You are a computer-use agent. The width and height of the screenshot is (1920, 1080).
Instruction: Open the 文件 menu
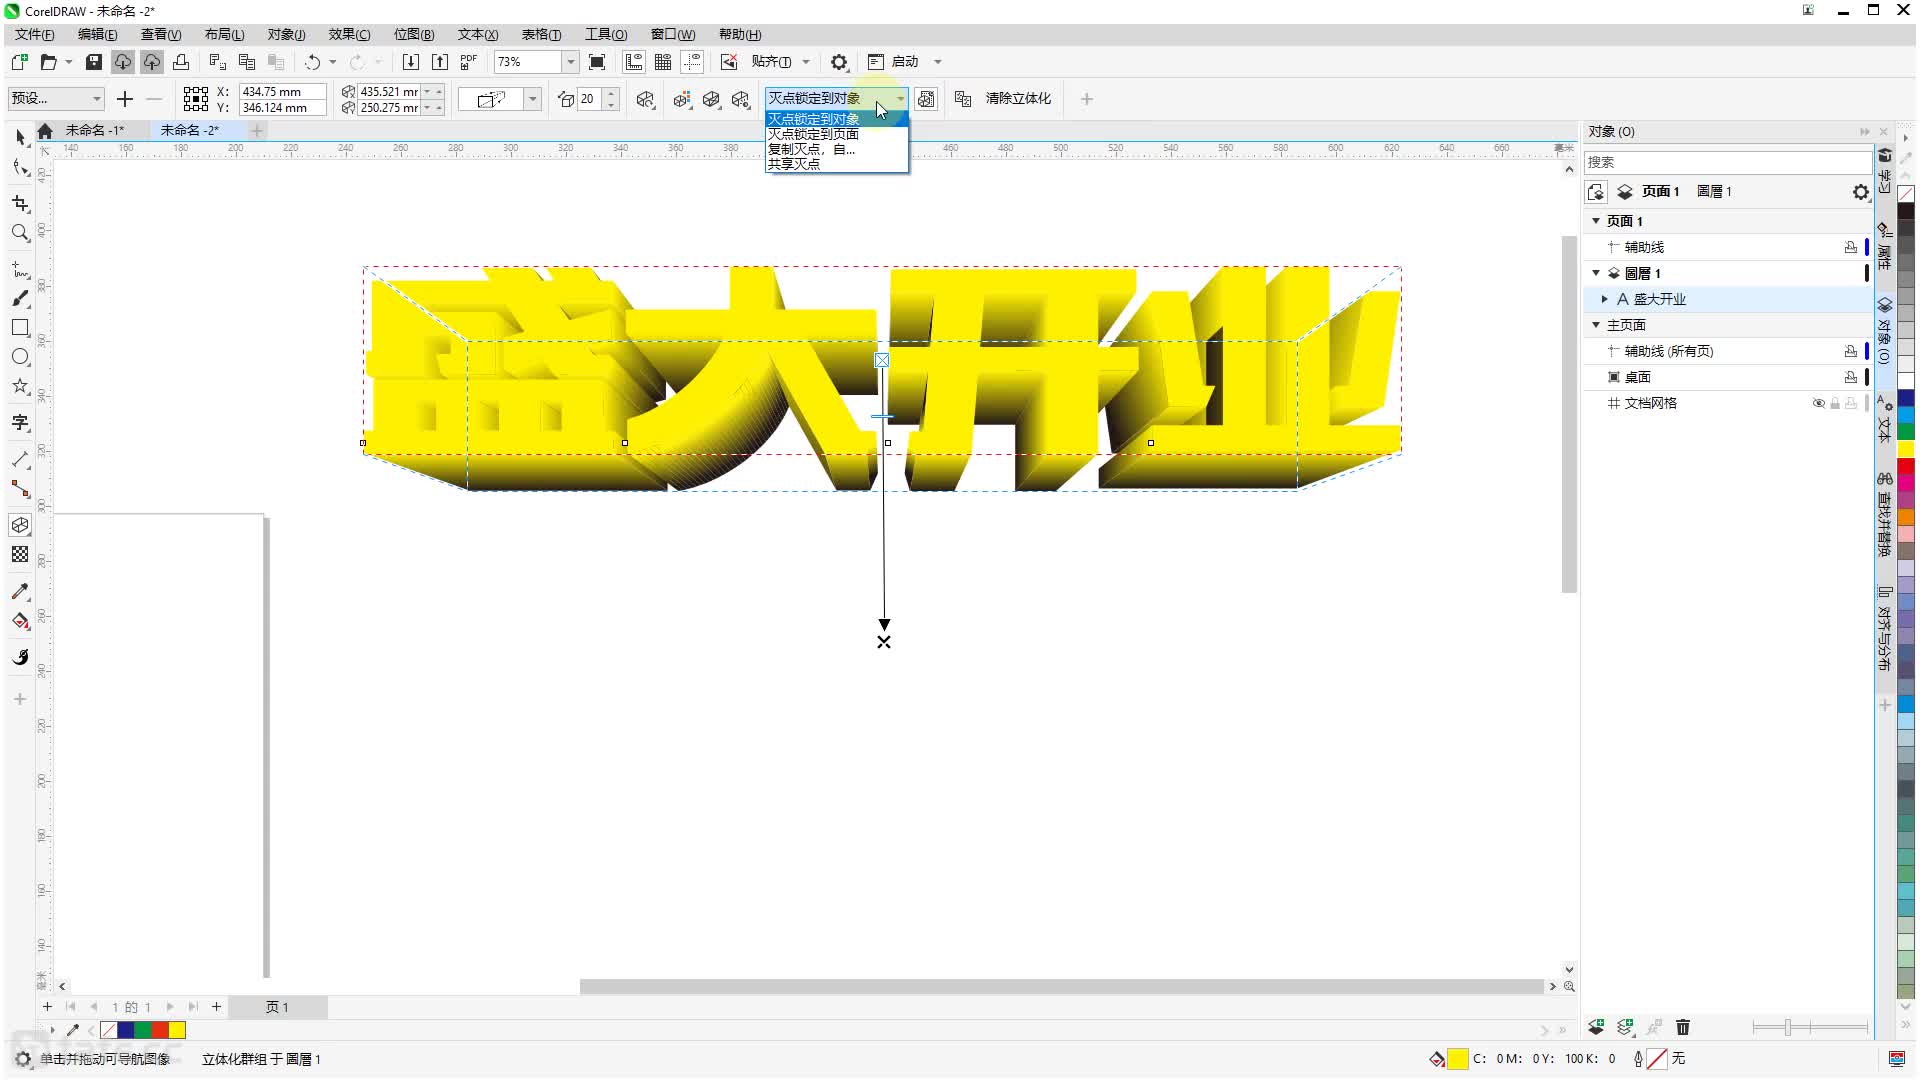click(35, 35)
